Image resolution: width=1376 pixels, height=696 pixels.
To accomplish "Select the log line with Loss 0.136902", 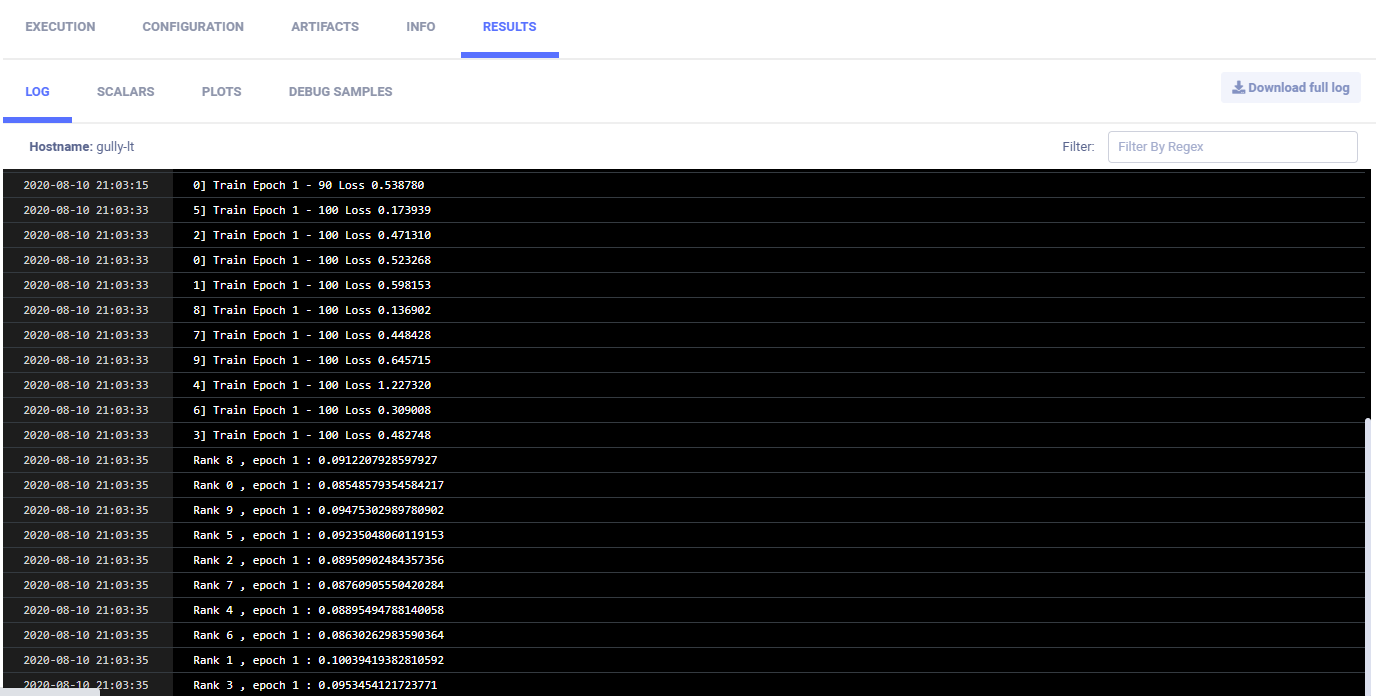I will (312, 310).
